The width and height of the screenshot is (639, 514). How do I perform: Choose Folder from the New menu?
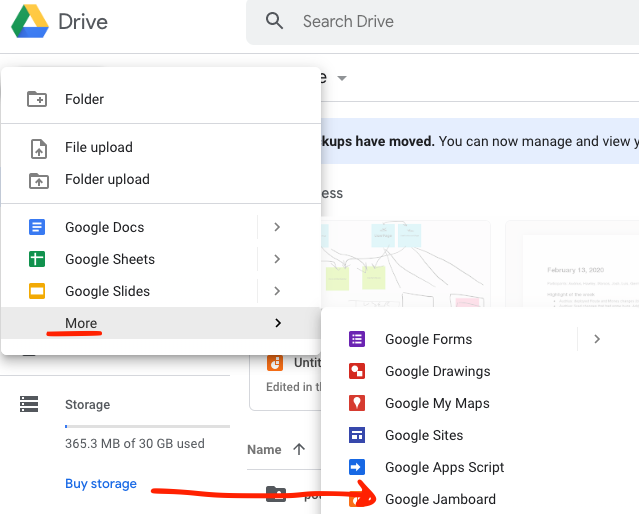point(161,99)
